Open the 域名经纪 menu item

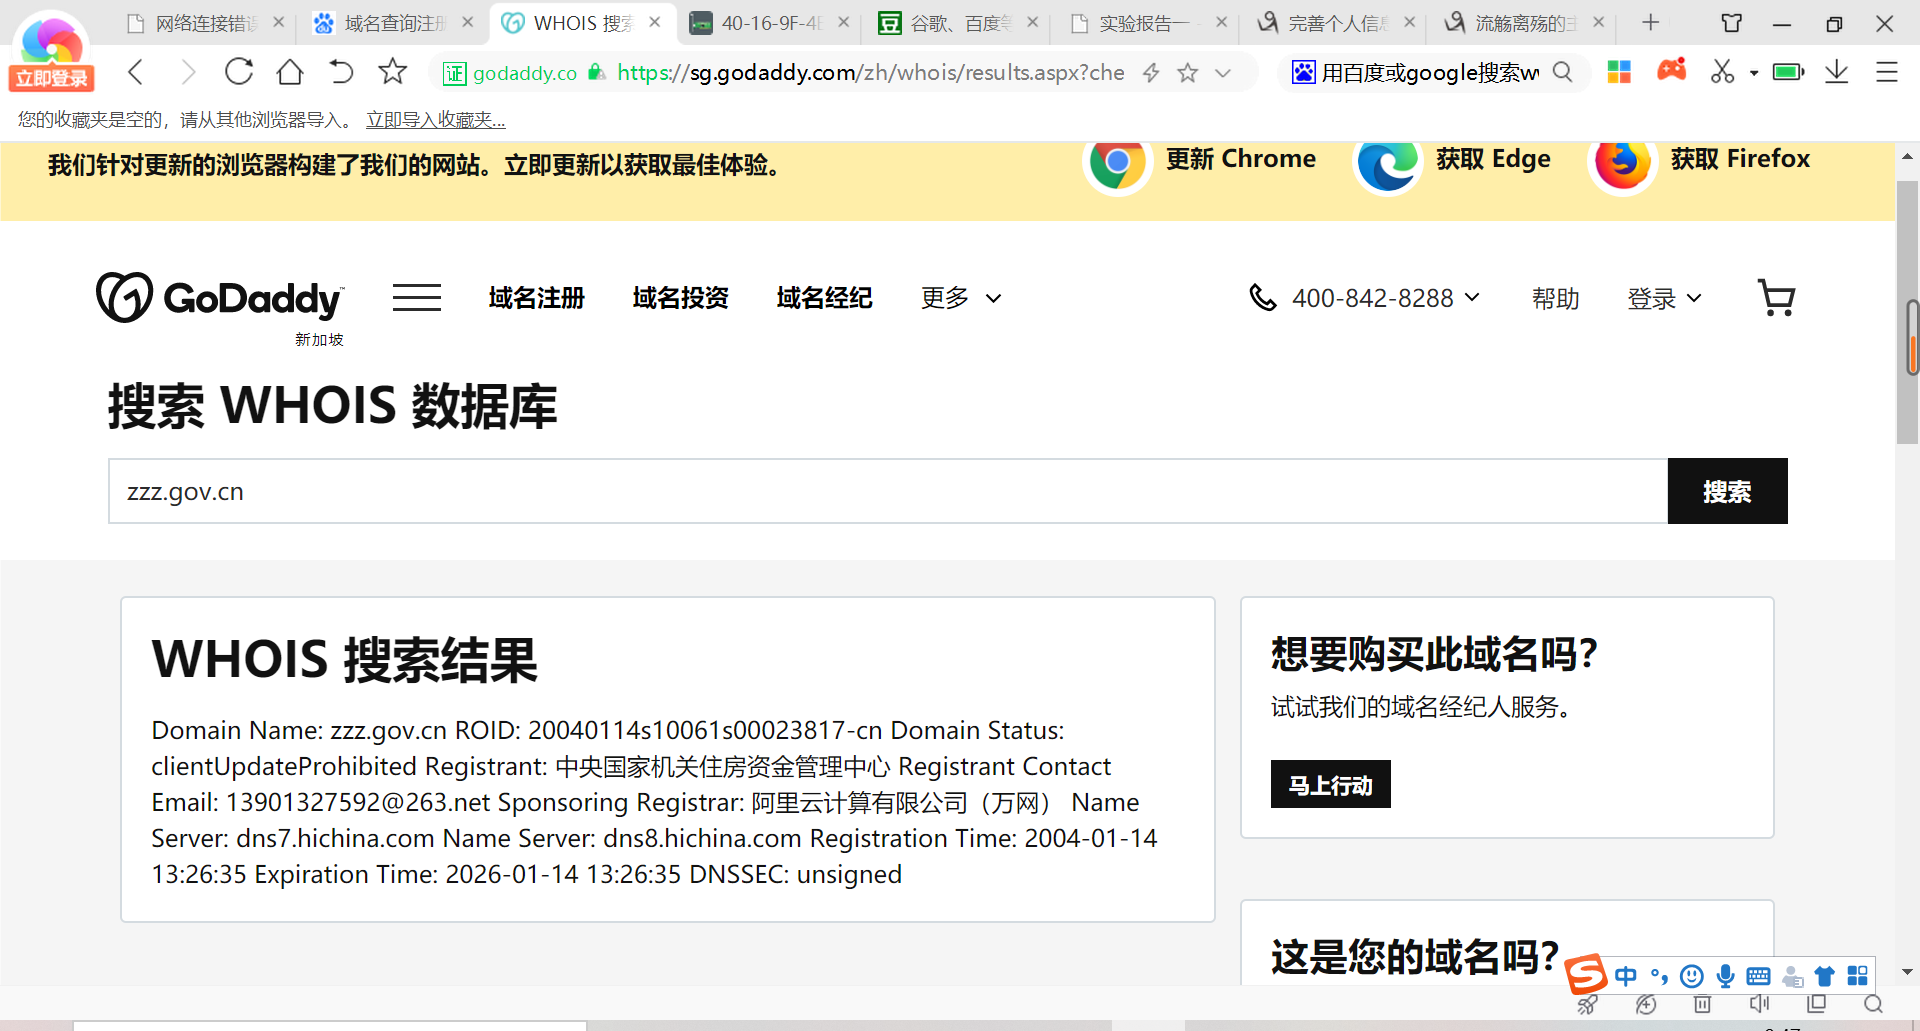tap(825, 298)
